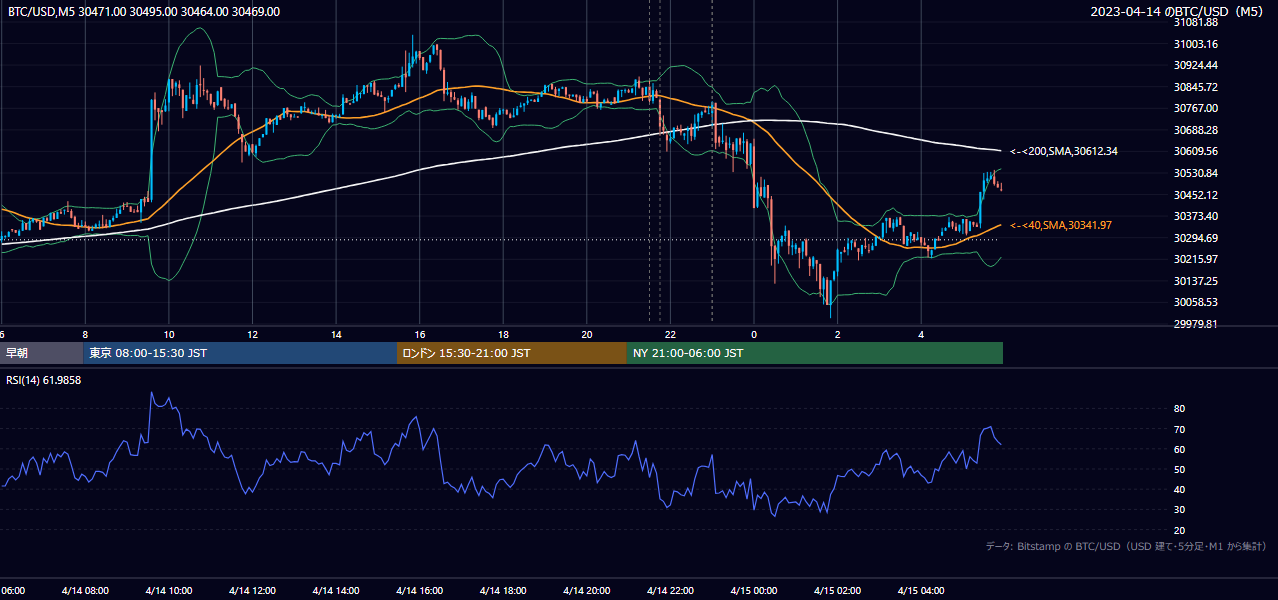Screen dimensions: 1278x600
Task: Click hour tick 22 under the price chart
Action: (670, 334)
